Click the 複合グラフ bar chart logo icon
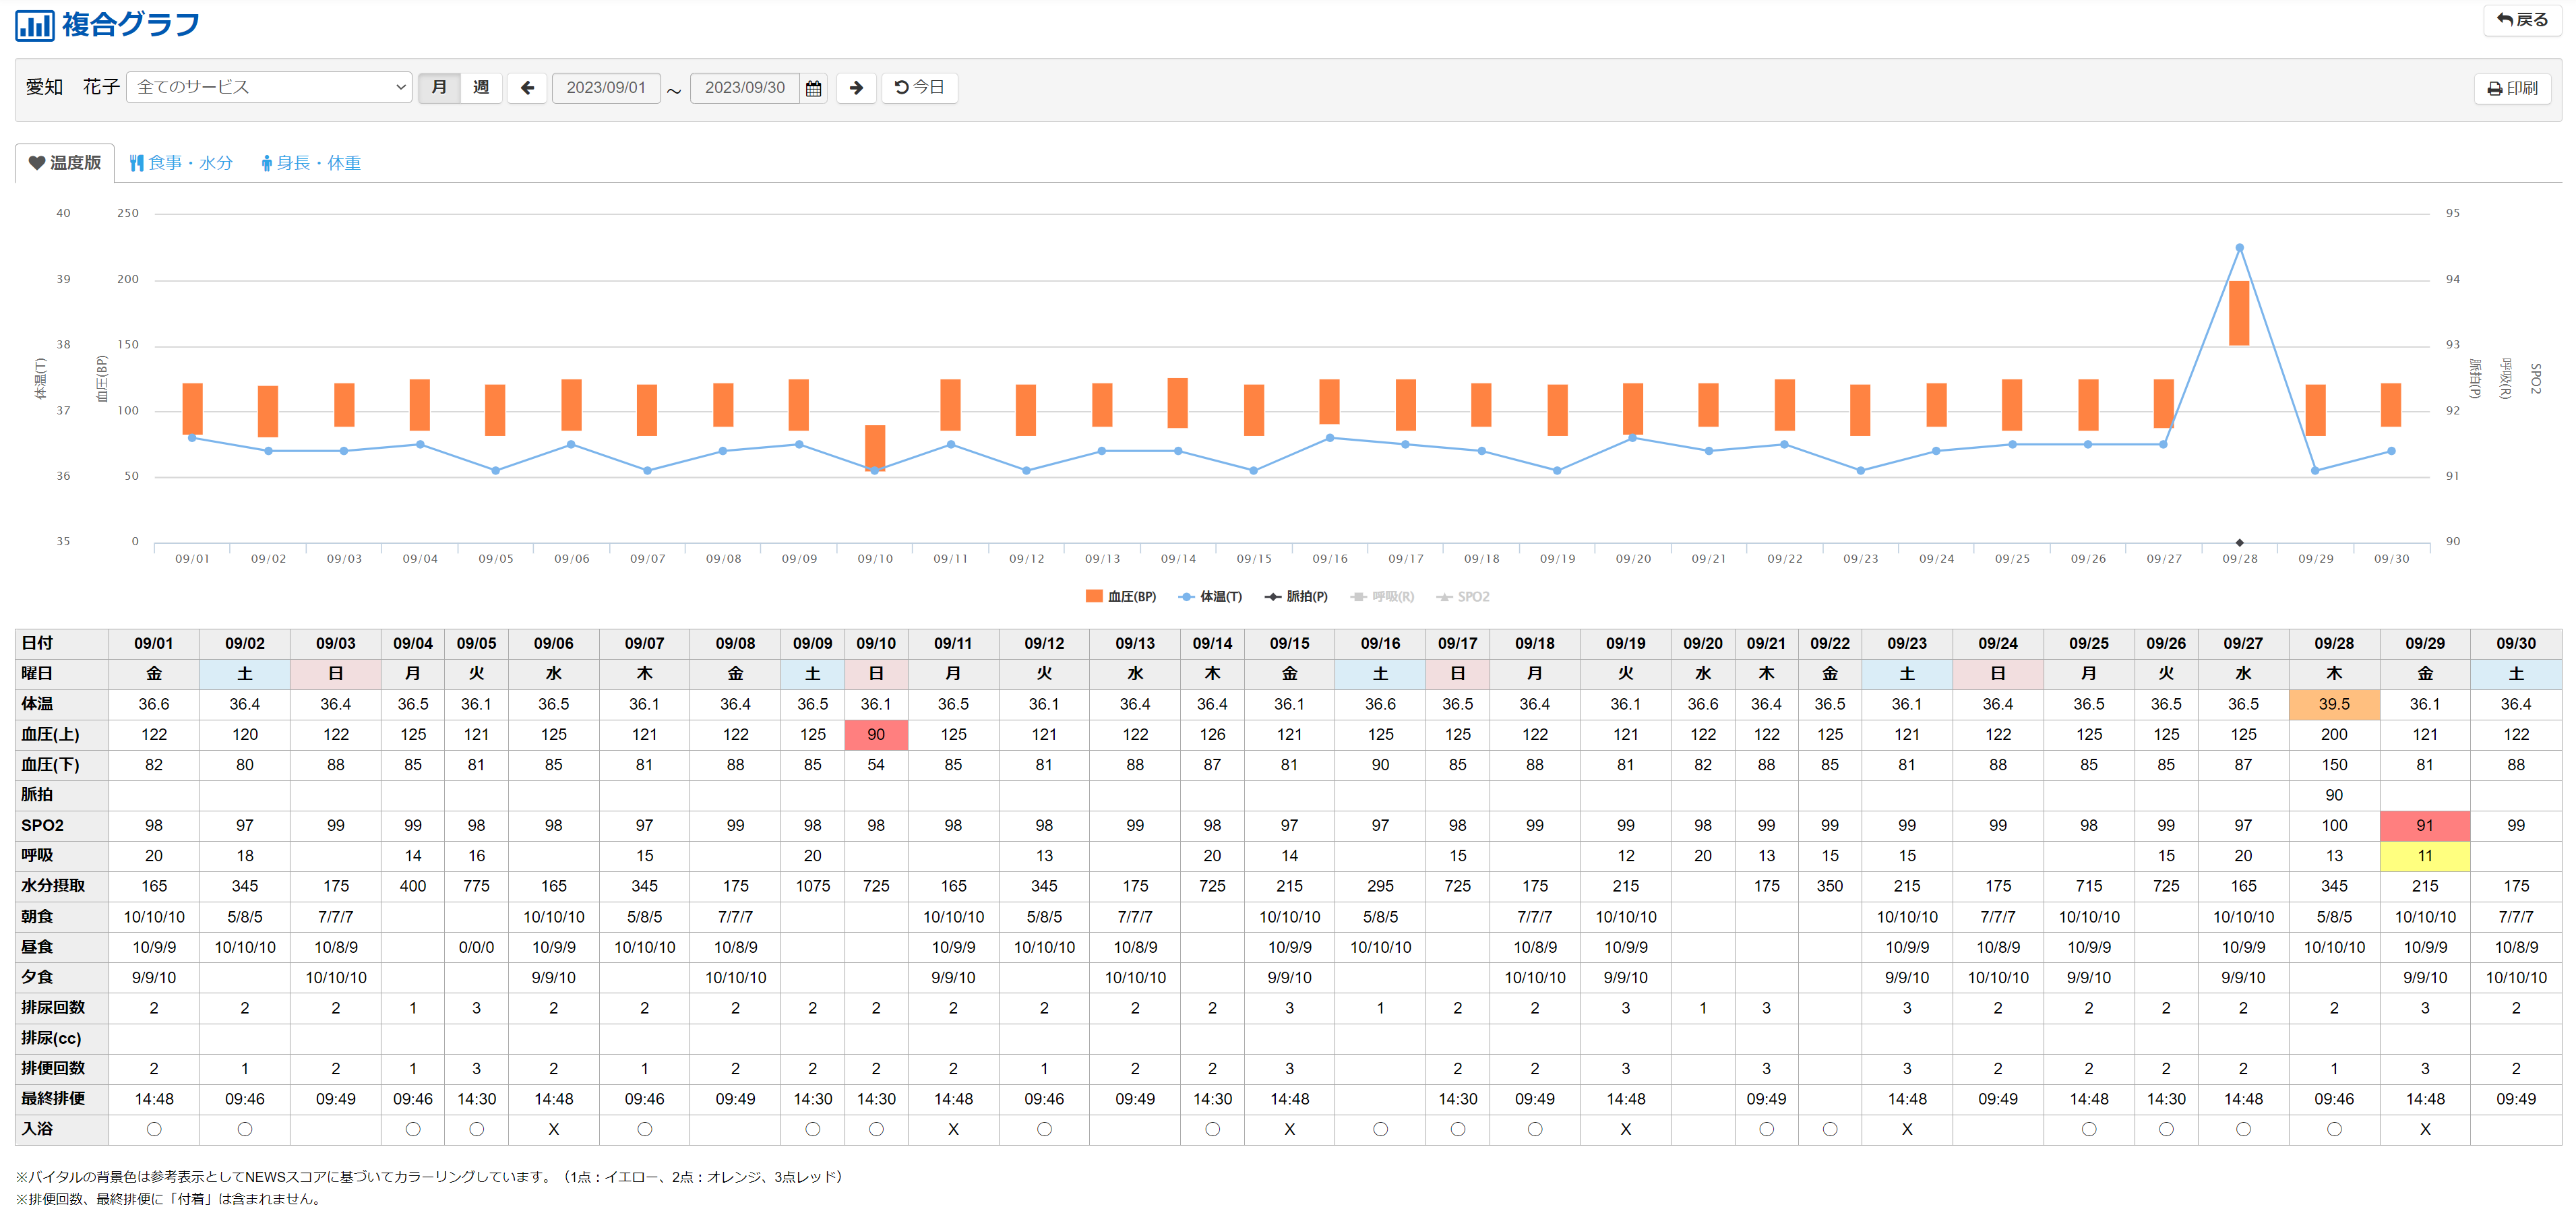2576x1213 pixels. pyautogui.click(x=34, y=25)
